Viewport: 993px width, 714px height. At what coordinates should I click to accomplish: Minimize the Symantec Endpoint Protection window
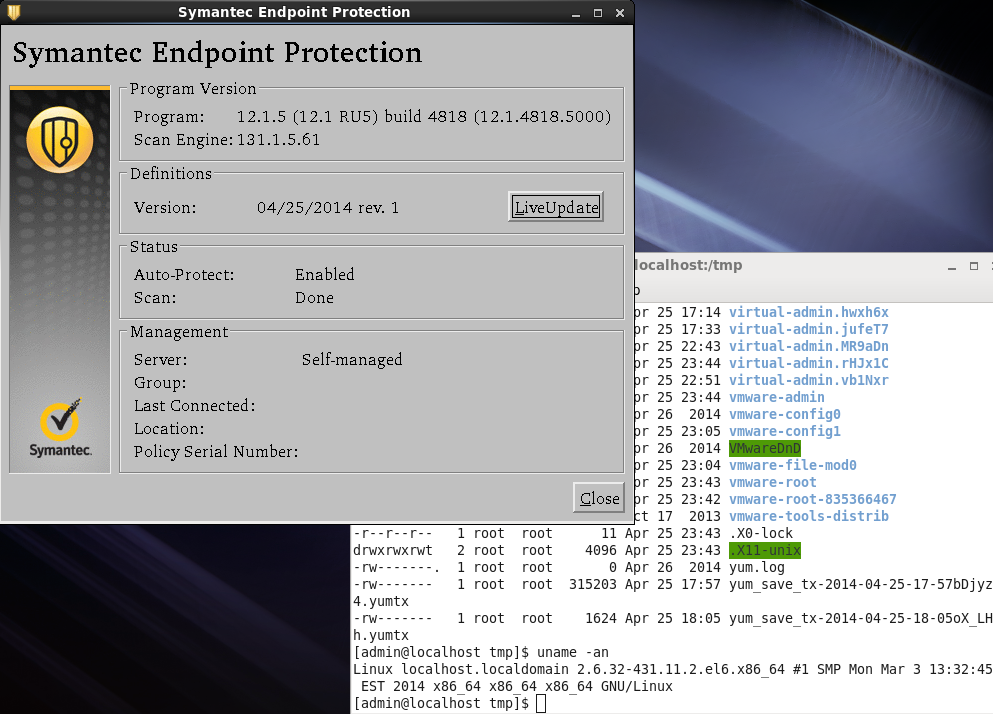576,13
